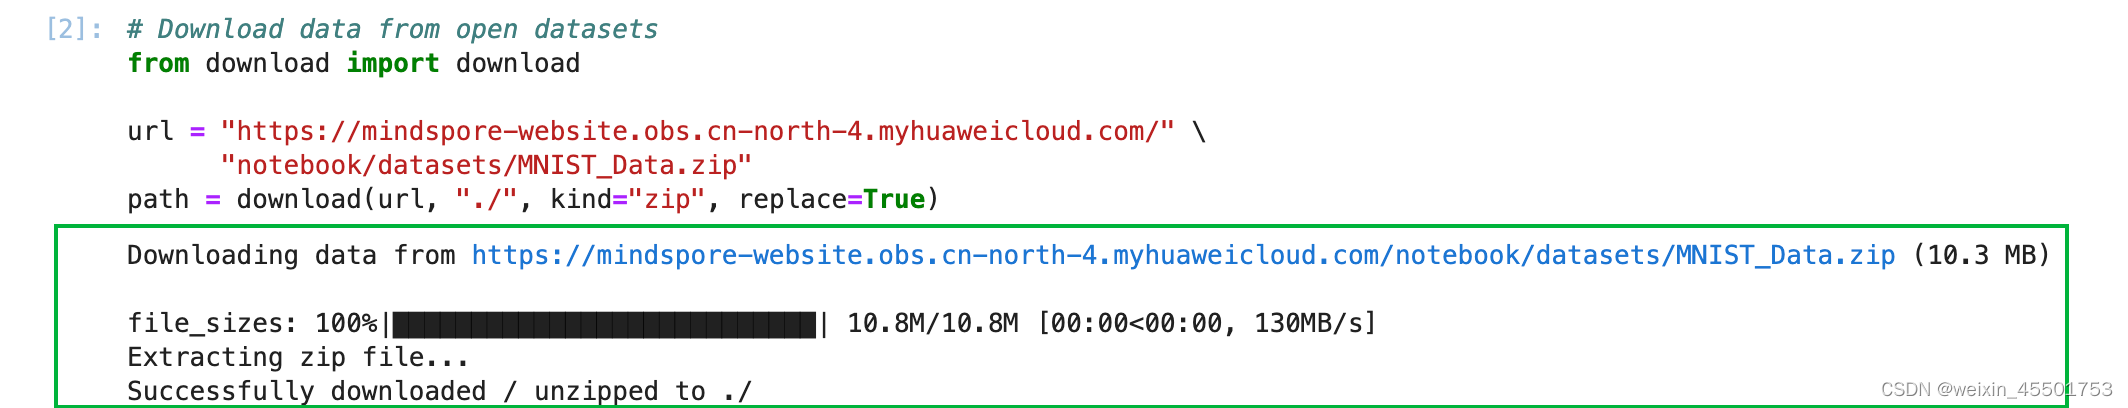Image resolution: width=2128 pixels, height=408 pixels.
Task: Click the '(10.3 MB)' size text
Action: click(x=1981, y=256)
